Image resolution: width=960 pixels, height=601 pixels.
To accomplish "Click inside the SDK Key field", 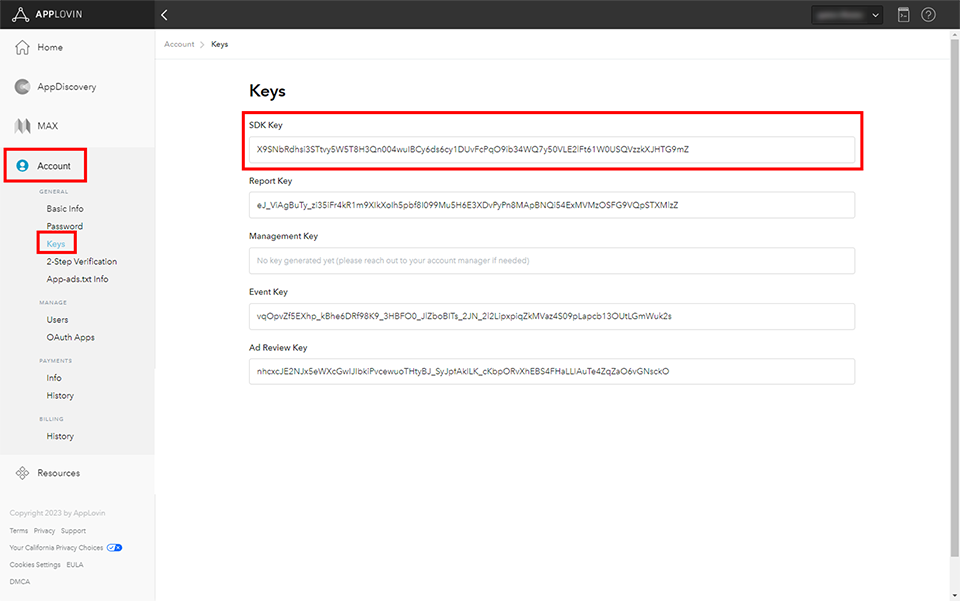I will point(552,149).
